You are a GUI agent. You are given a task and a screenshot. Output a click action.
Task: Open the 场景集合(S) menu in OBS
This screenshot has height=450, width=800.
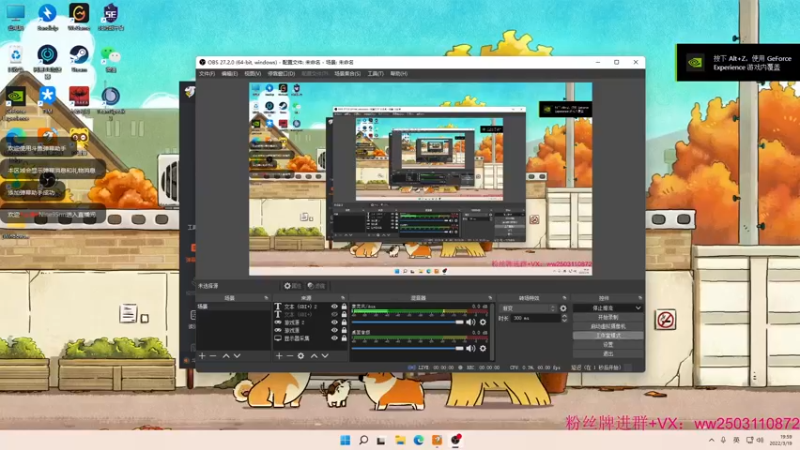click(x=347, y=74)
